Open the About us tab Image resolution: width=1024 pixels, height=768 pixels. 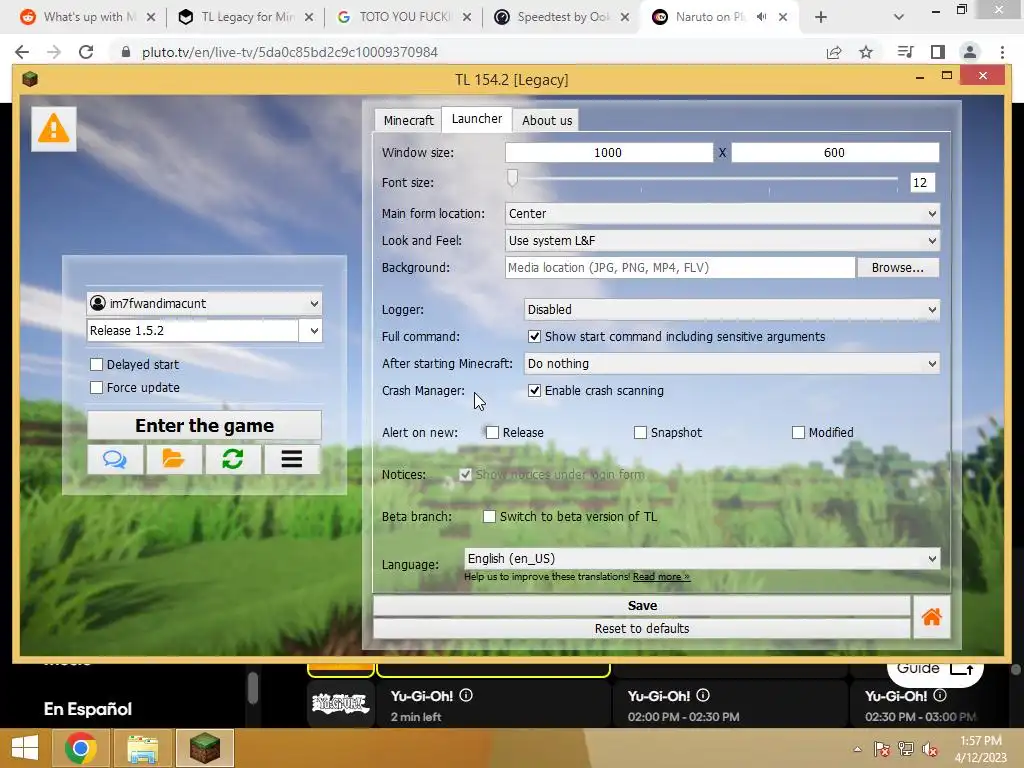tap(547, 120)
